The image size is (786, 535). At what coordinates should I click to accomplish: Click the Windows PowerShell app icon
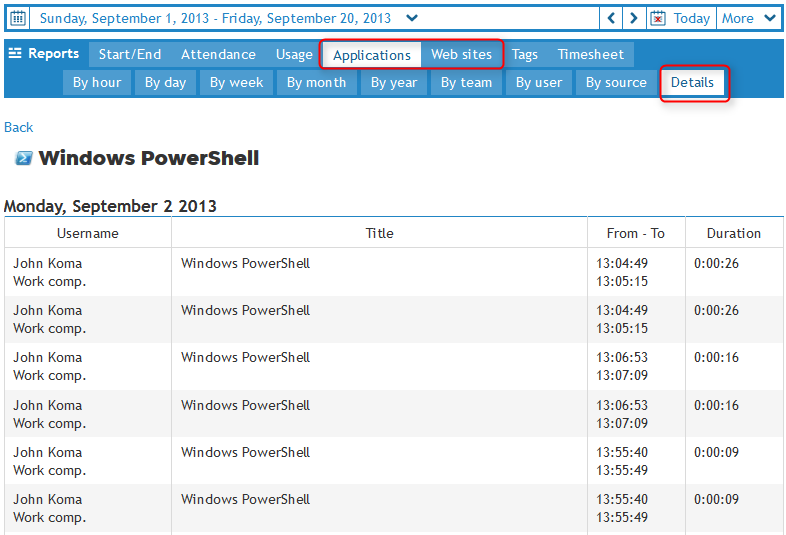pyautogui.click(x=24, y=158)
